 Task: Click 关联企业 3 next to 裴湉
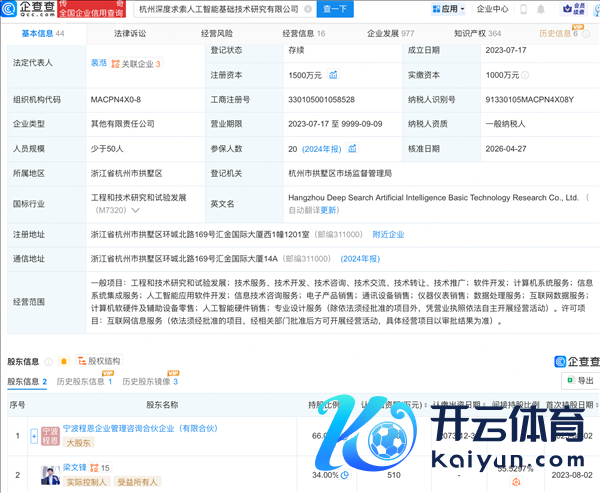click(136, 64)
